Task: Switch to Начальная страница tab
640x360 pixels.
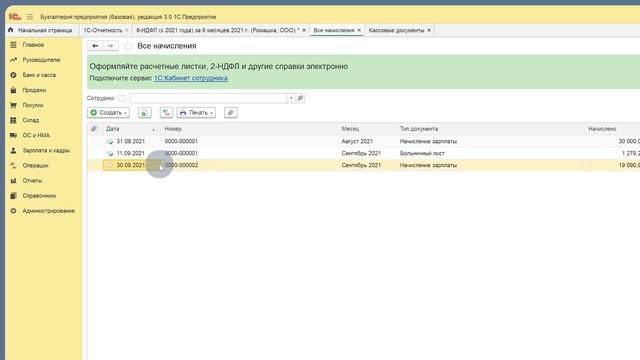Action: point(40,30)
